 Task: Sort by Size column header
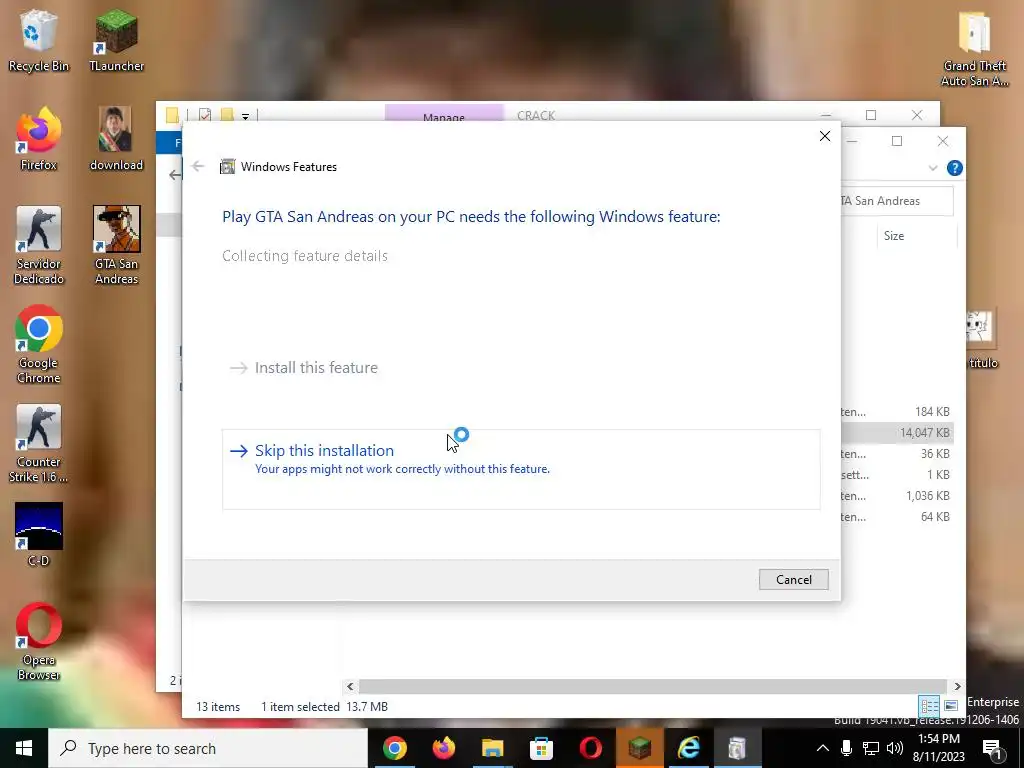coord(917,236)
